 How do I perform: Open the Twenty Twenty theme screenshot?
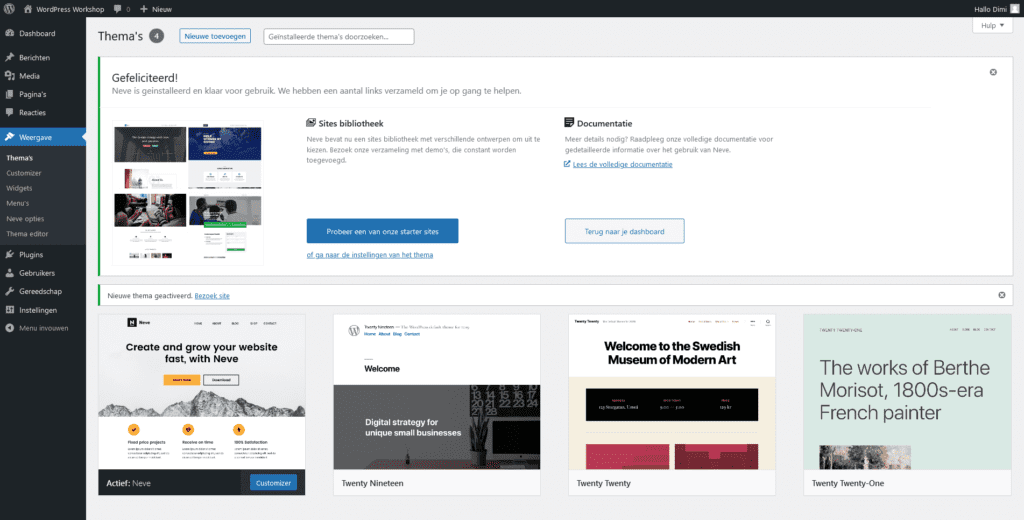click(x=672, y=392)
